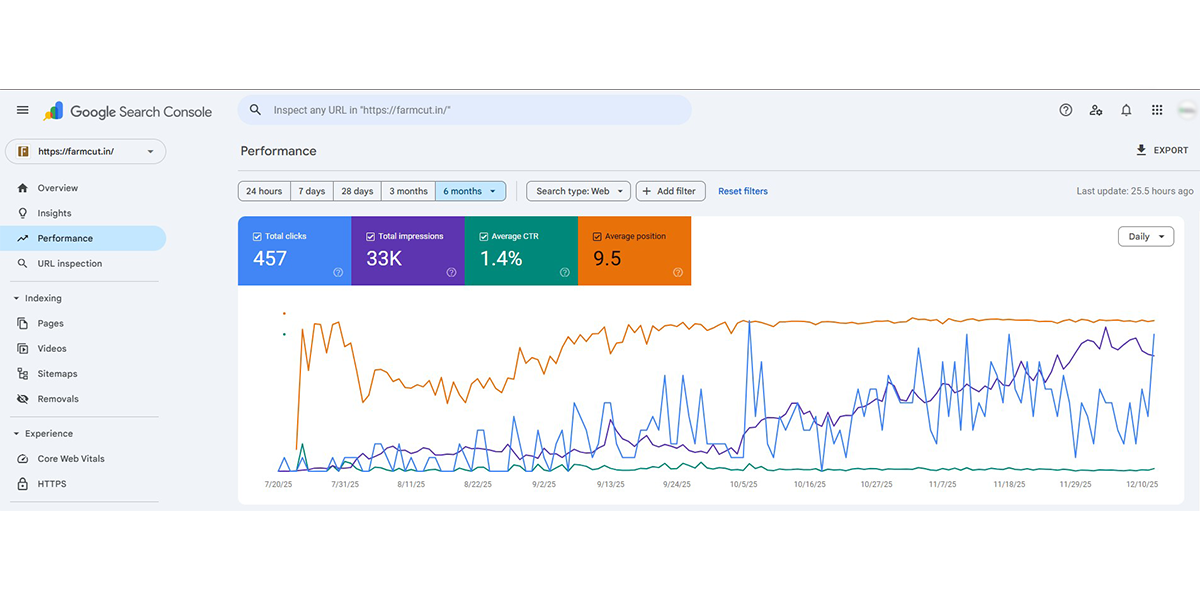Click the Add filter button
This screenshot has height=600, width=1200.
[671, 191]
